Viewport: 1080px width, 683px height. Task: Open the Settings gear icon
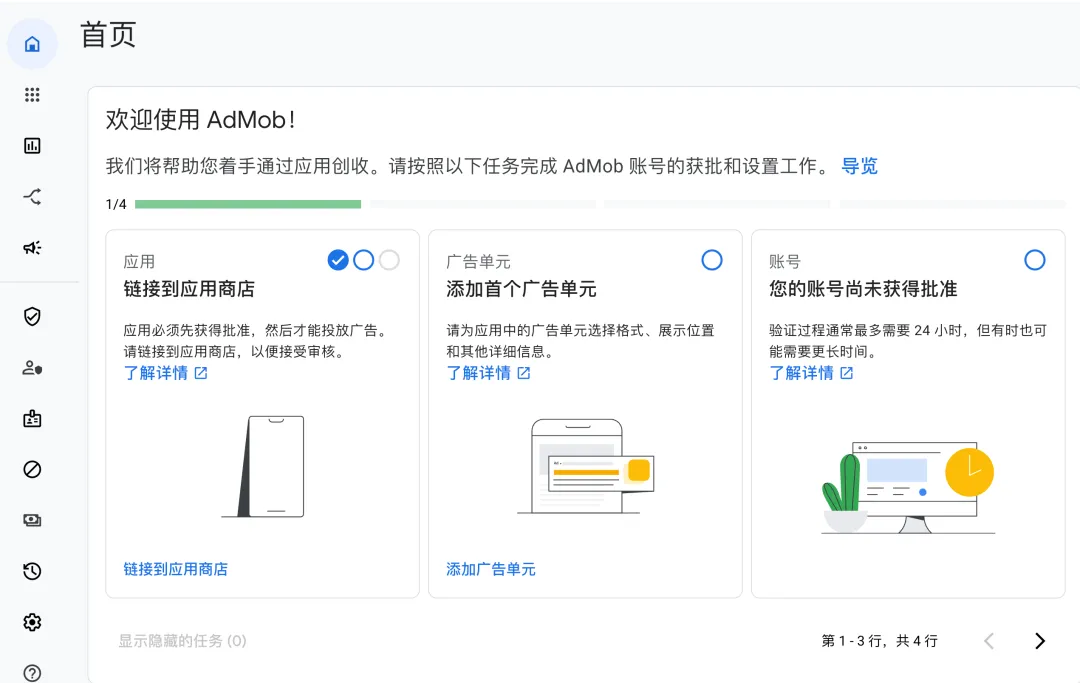32,622
